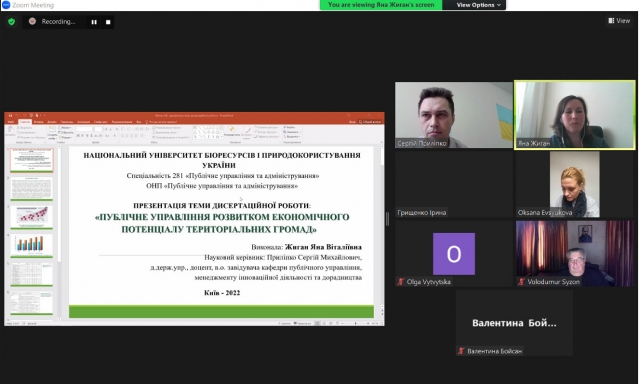Switch to the Главная ribbon tab
The image size is (640, 384).
coord(25,122)
